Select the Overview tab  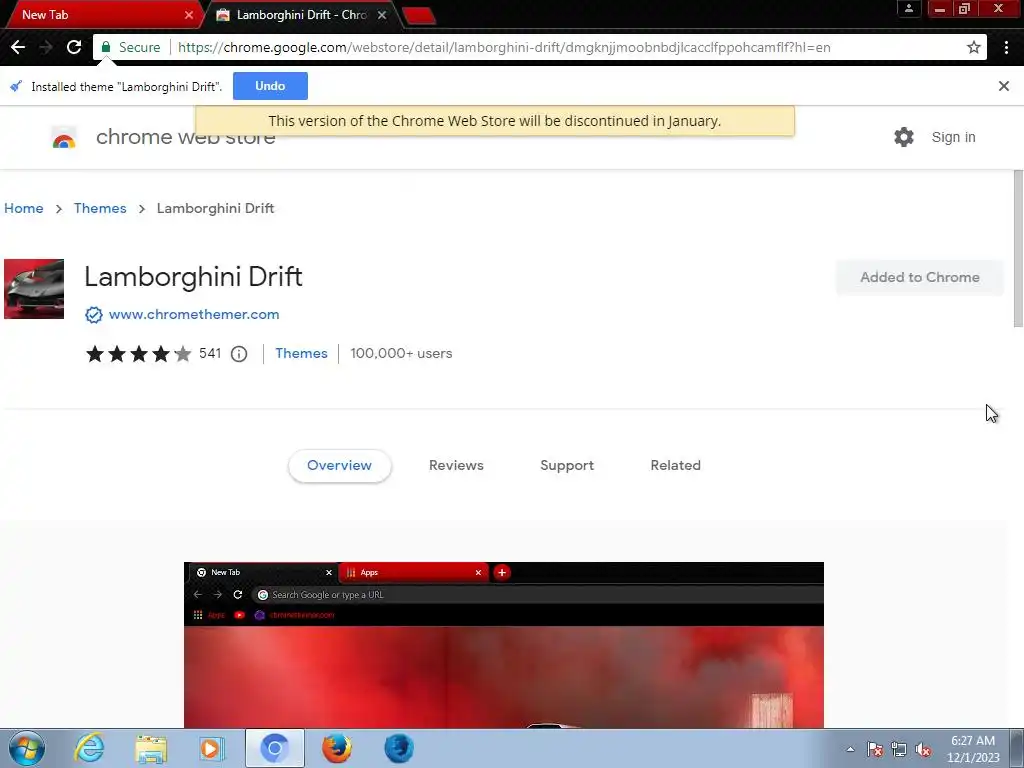[x=340, y=466]
